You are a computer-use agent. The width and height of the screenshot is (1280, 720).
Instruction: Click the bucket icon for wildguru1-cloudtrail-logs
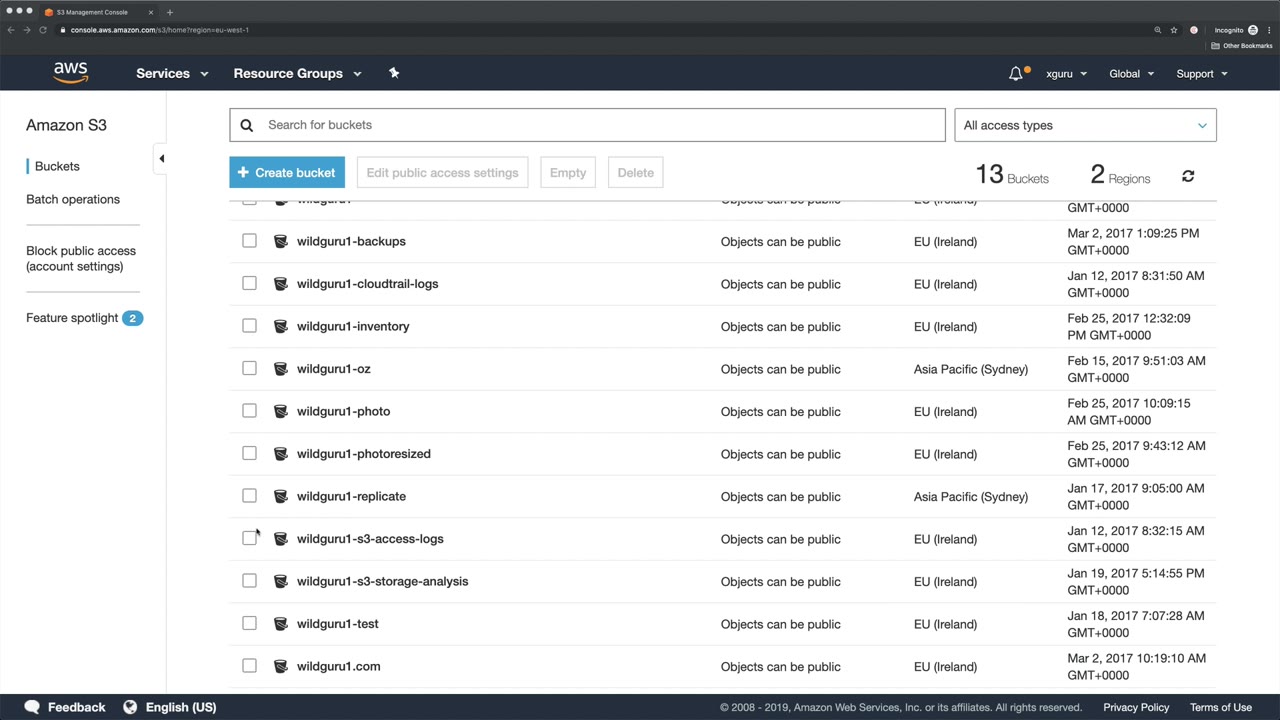281,284
